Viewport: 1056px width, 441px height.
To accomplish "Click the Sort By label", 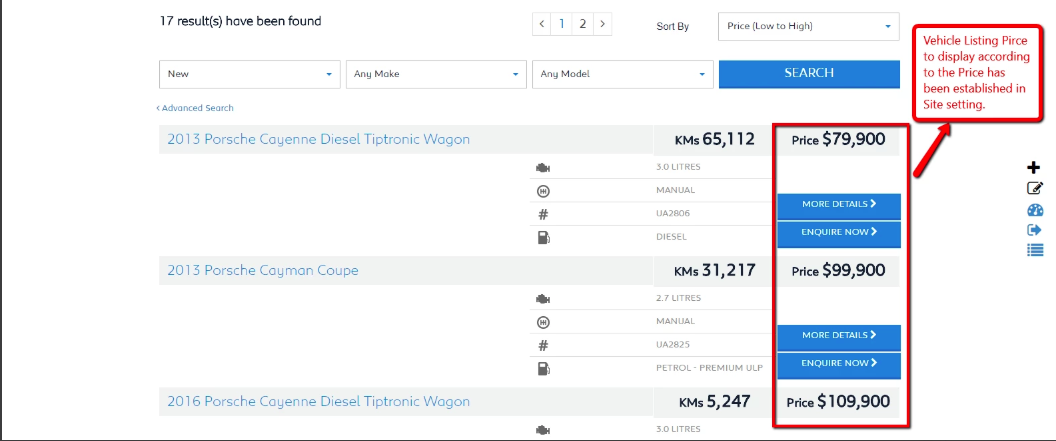I will click(673, 27).
